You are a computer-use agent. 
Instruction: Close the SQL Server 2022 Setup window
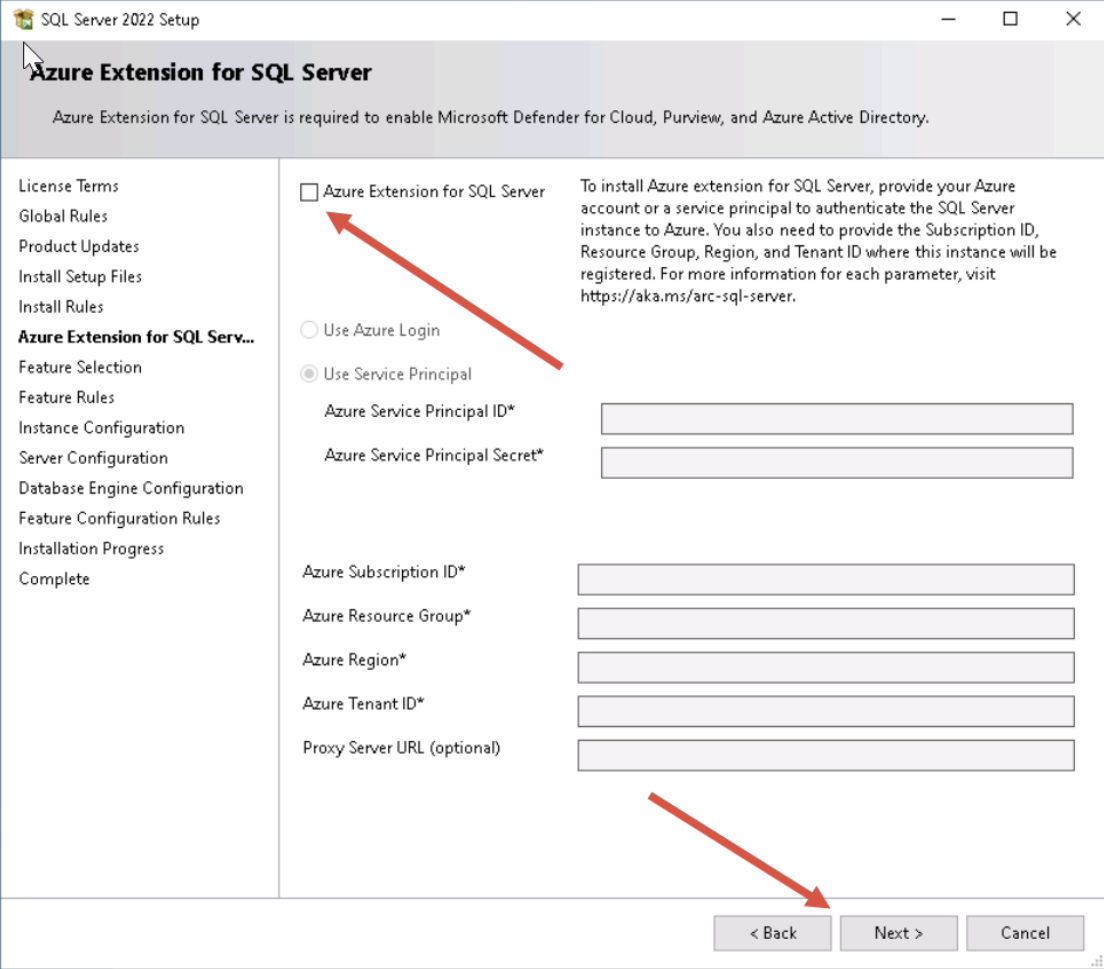pos(1073,19)
